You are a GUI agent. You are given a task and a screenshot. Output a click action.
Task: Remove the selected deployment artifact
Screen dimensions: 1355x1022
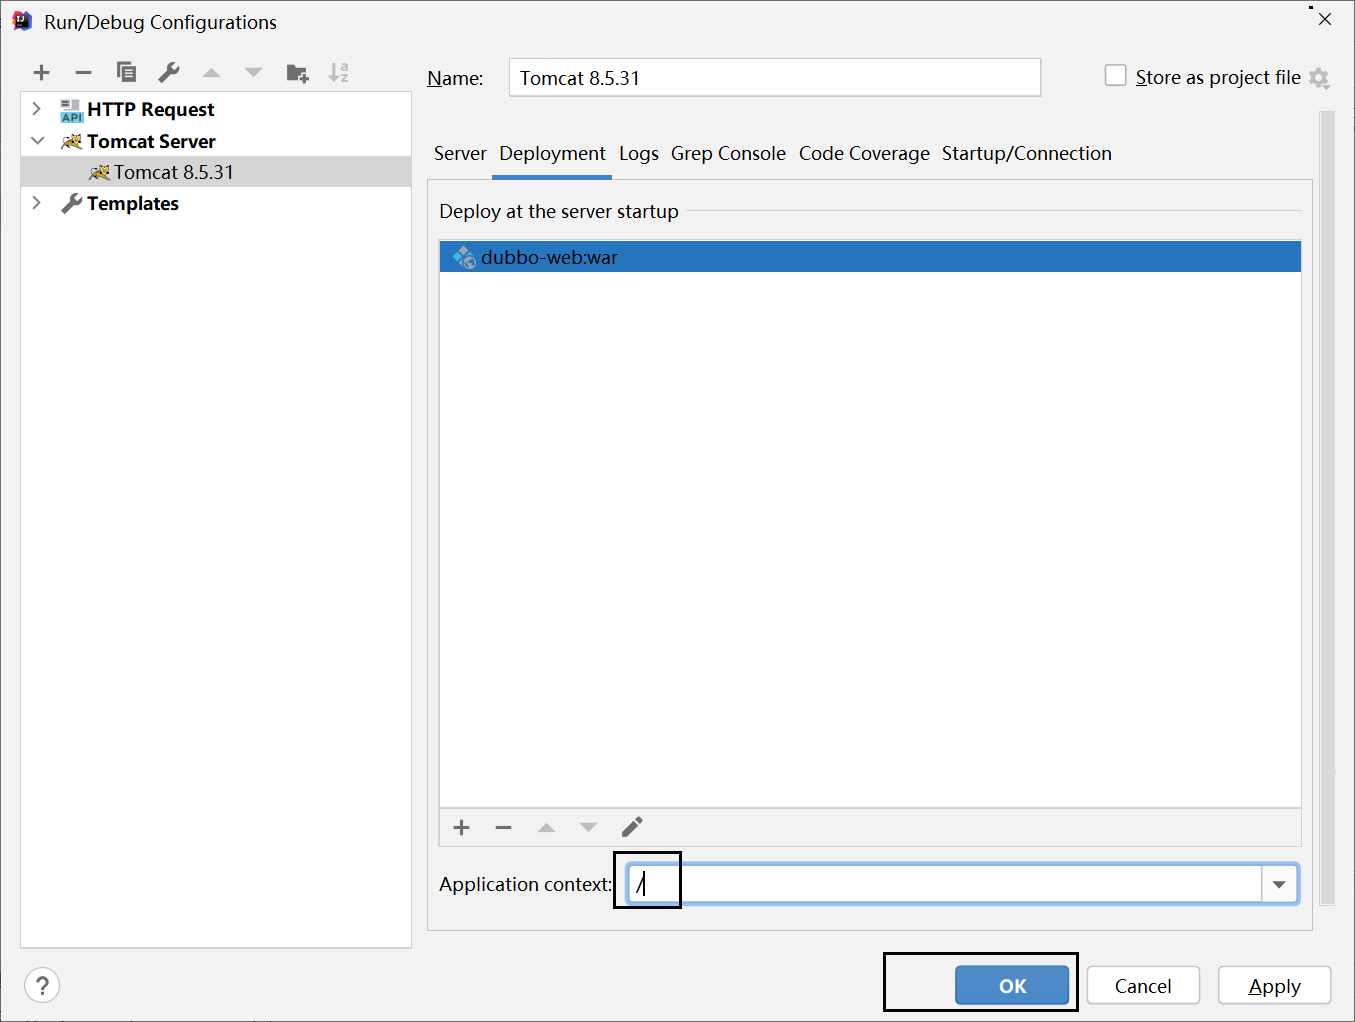click(x=503, y=827)
